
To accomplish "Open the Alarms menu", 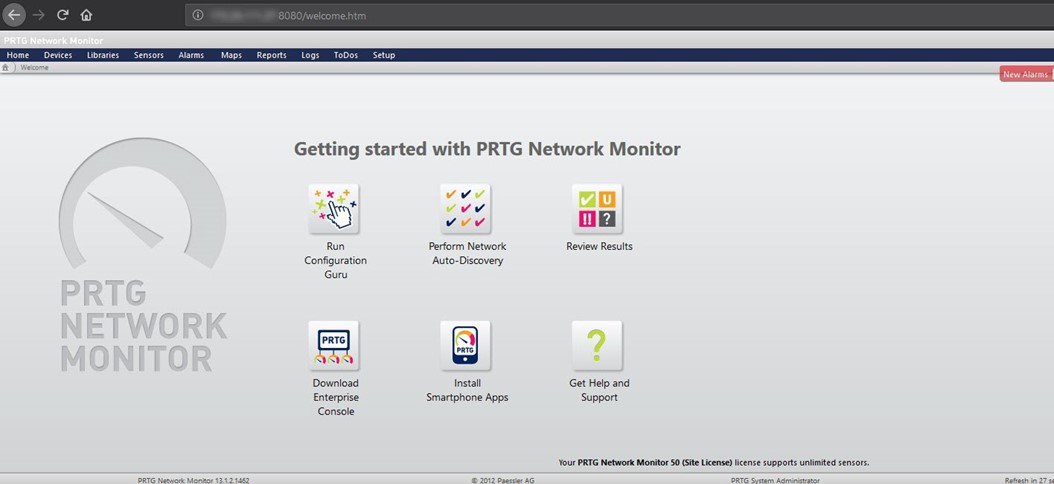I will click(191, 55).
